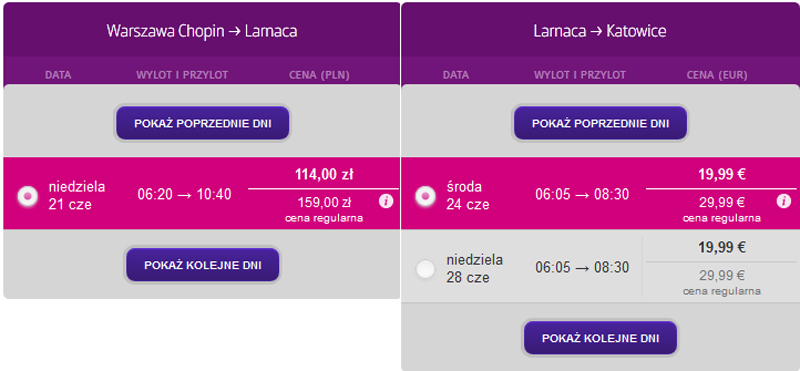Show next days for Warszawa Chopin → Larnaca
This screenshot has height=371, width=800.
(x=203, y=265)
